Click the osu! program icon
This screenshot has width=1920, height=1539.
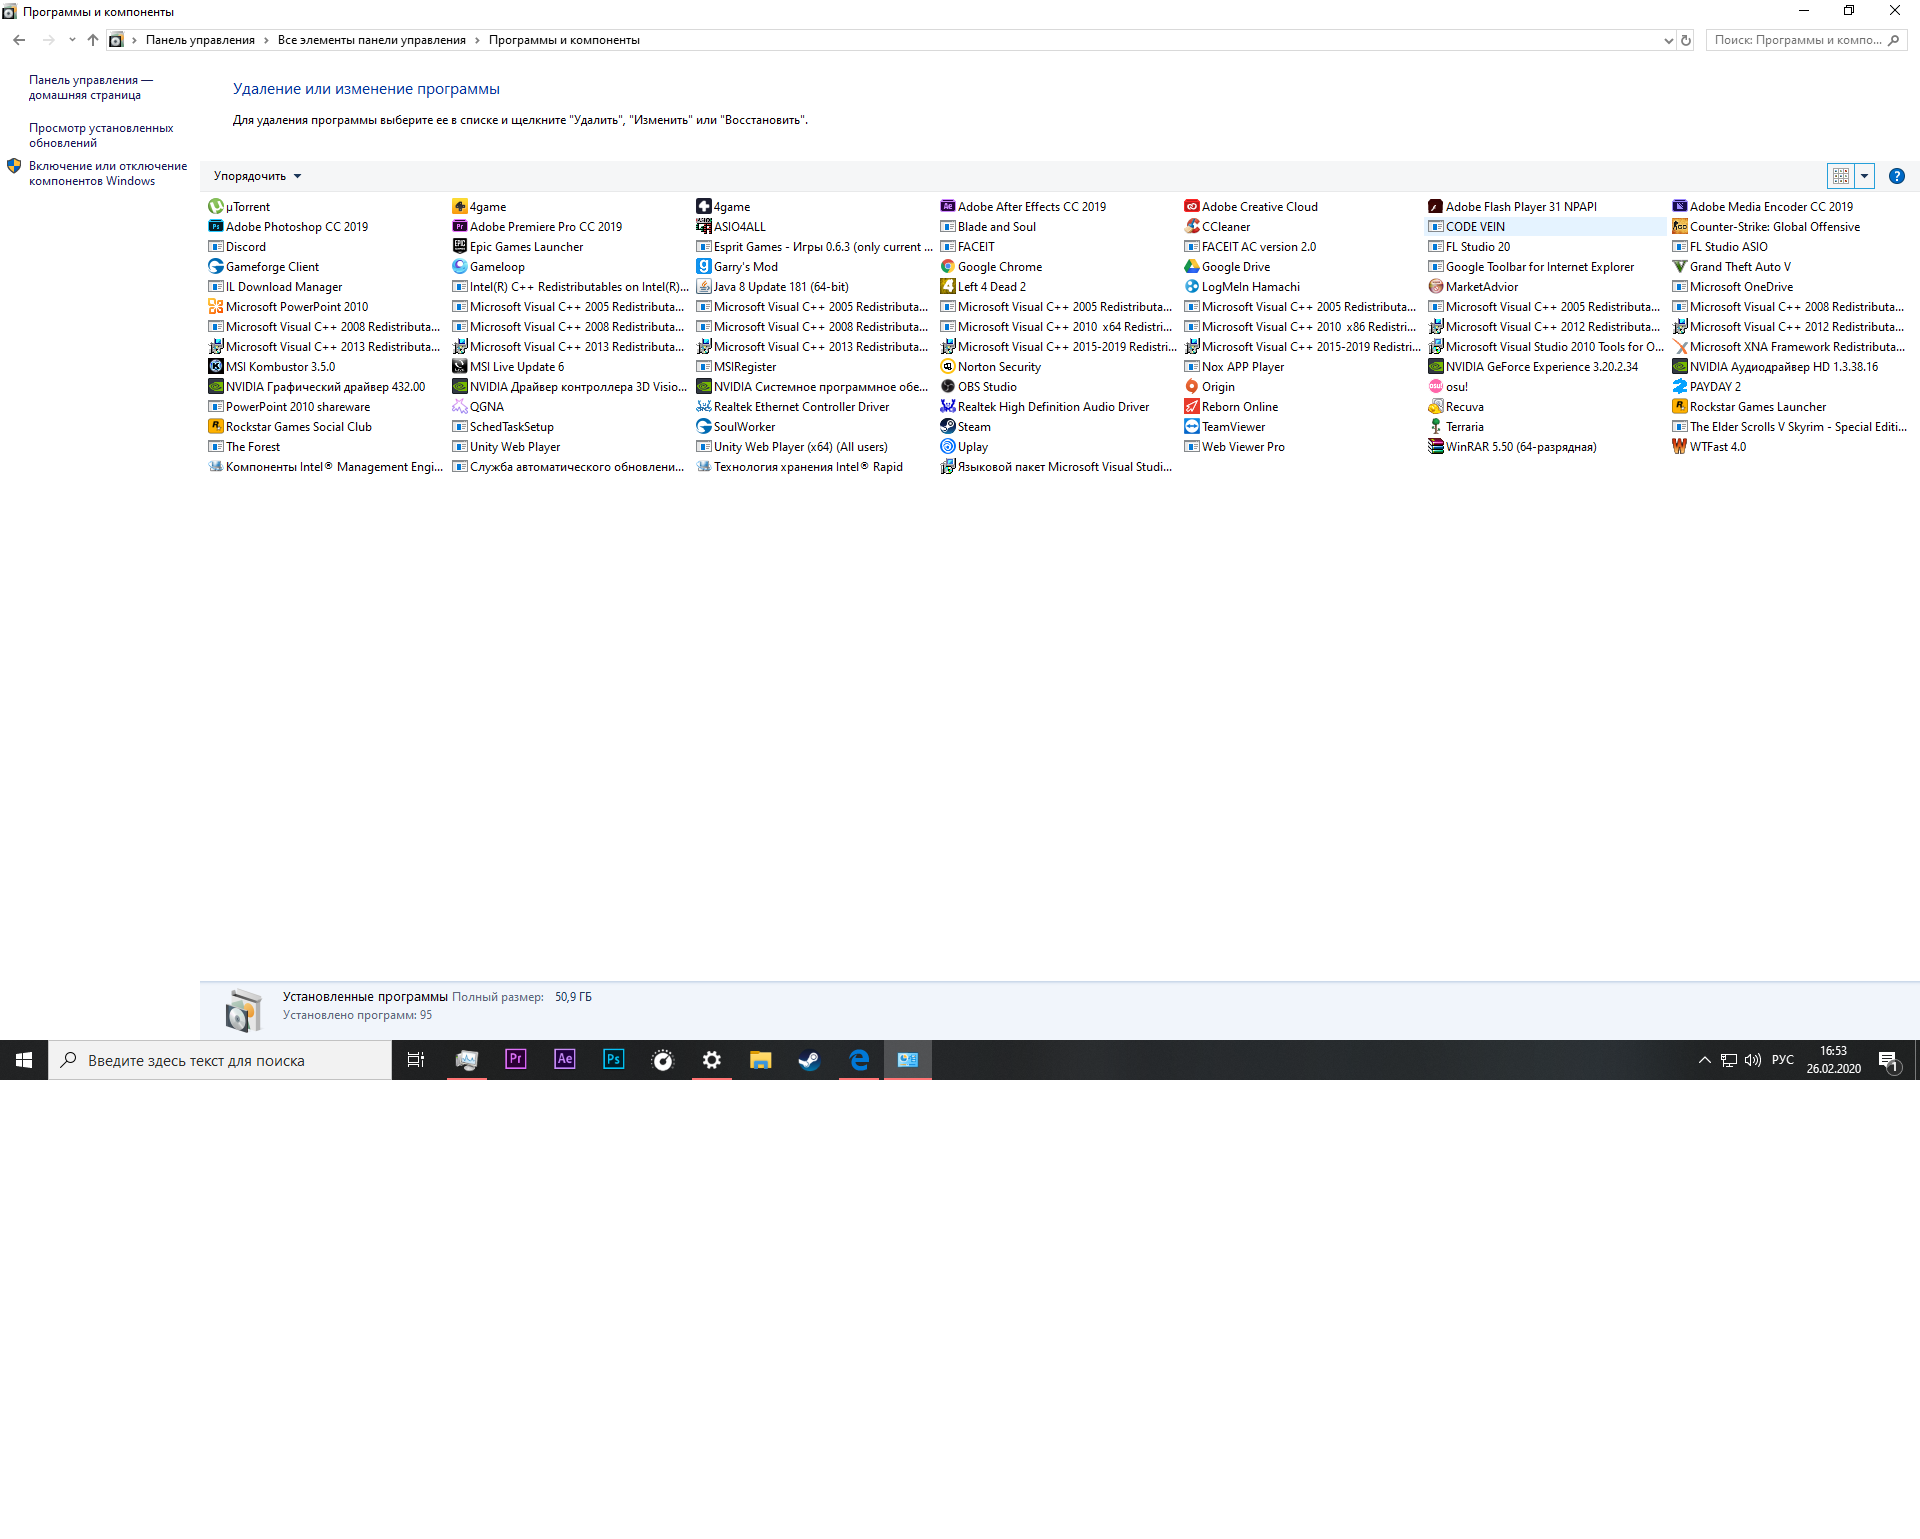coord(1435,387)
